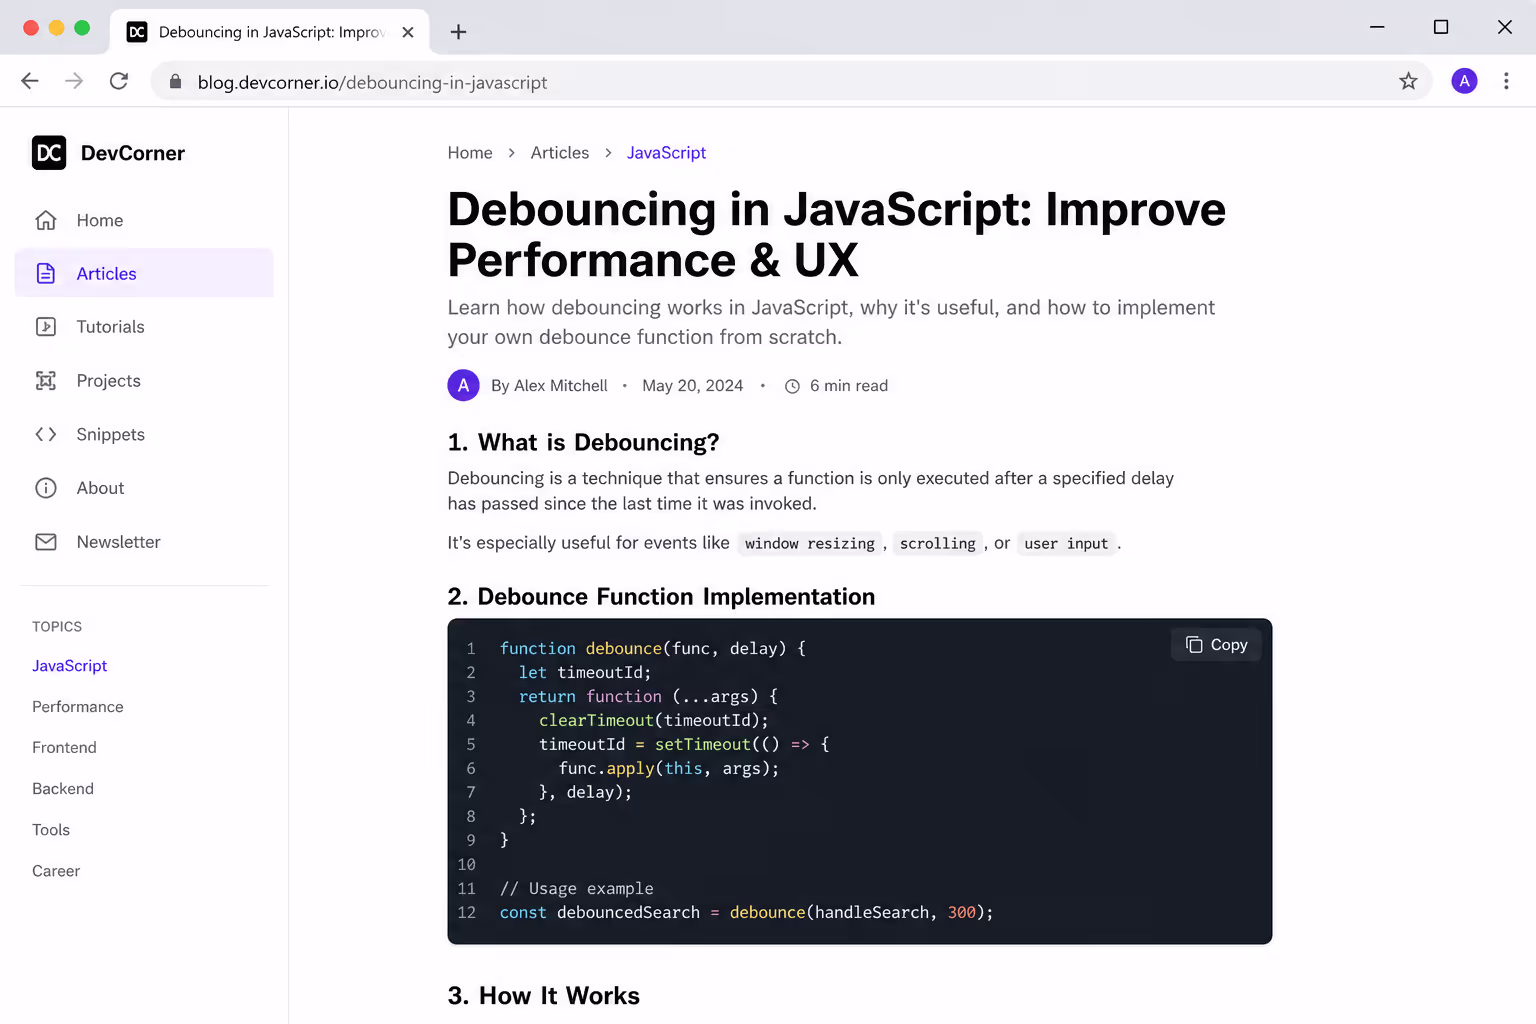Select the Frontend topic
Viewport: 1536px width, 1024px height.
(x=64, y=748)
